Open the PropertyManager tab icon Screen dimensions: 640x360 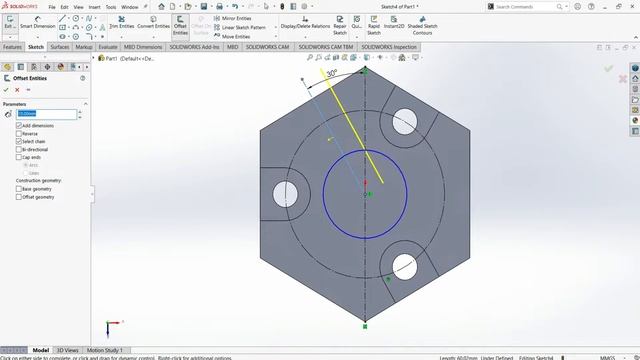click(21, 67)
